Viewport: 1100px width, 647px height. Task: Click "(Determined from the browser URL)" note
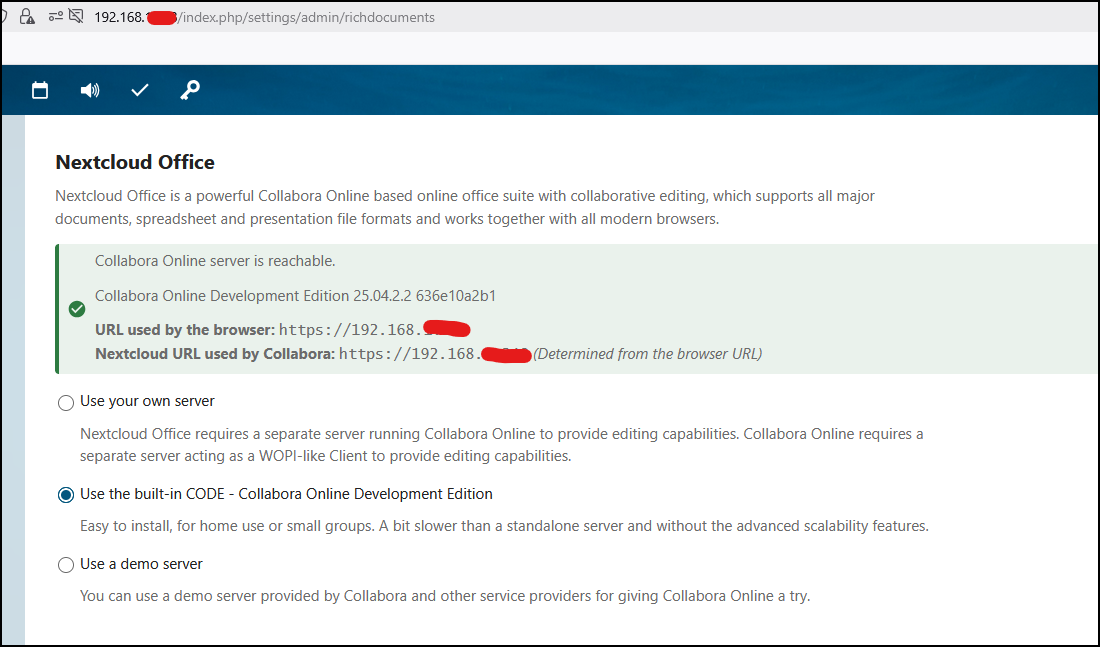[x=648, y=354]
